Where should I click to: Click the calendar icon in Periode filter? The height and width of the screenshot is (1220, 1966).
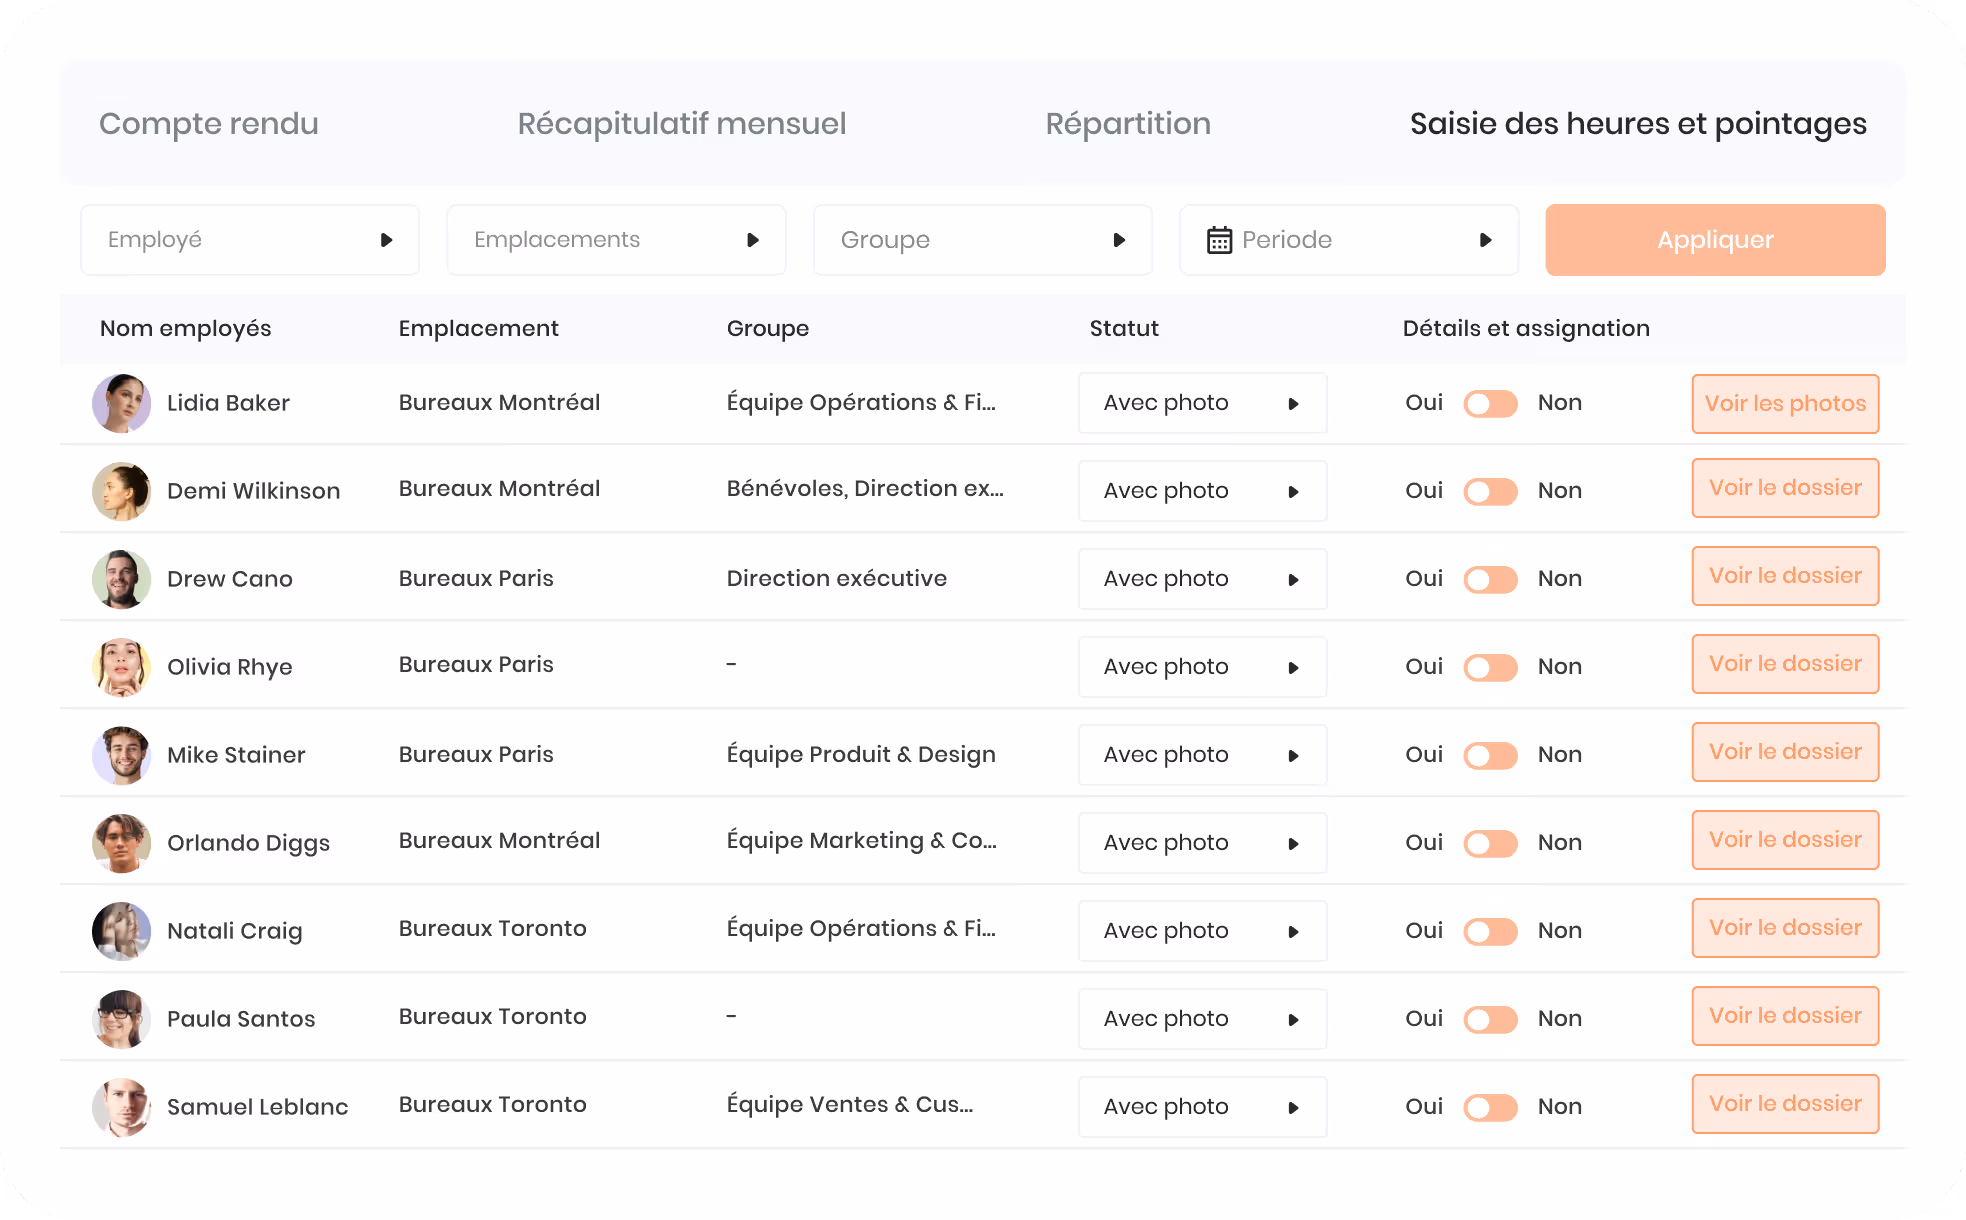pos(1219,240)
